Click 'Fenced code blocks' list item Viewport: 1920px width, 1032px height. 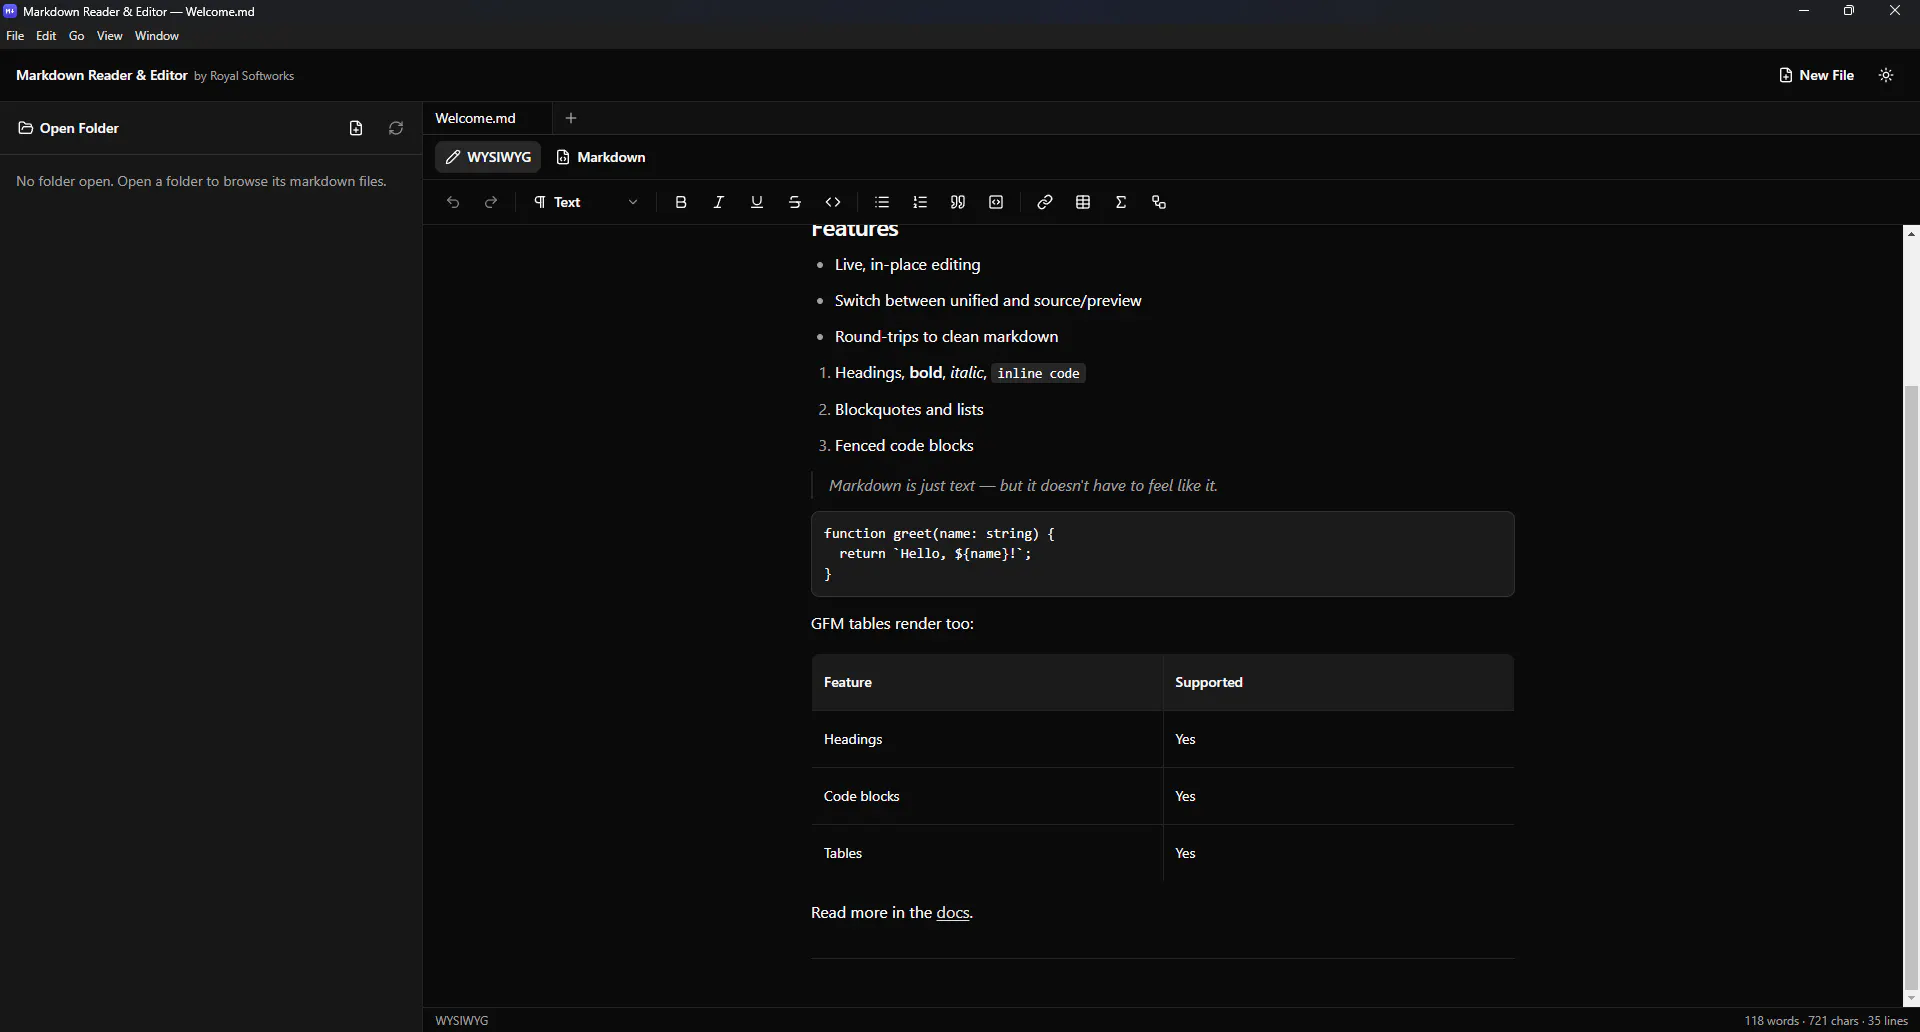click(x=904, y=447)
